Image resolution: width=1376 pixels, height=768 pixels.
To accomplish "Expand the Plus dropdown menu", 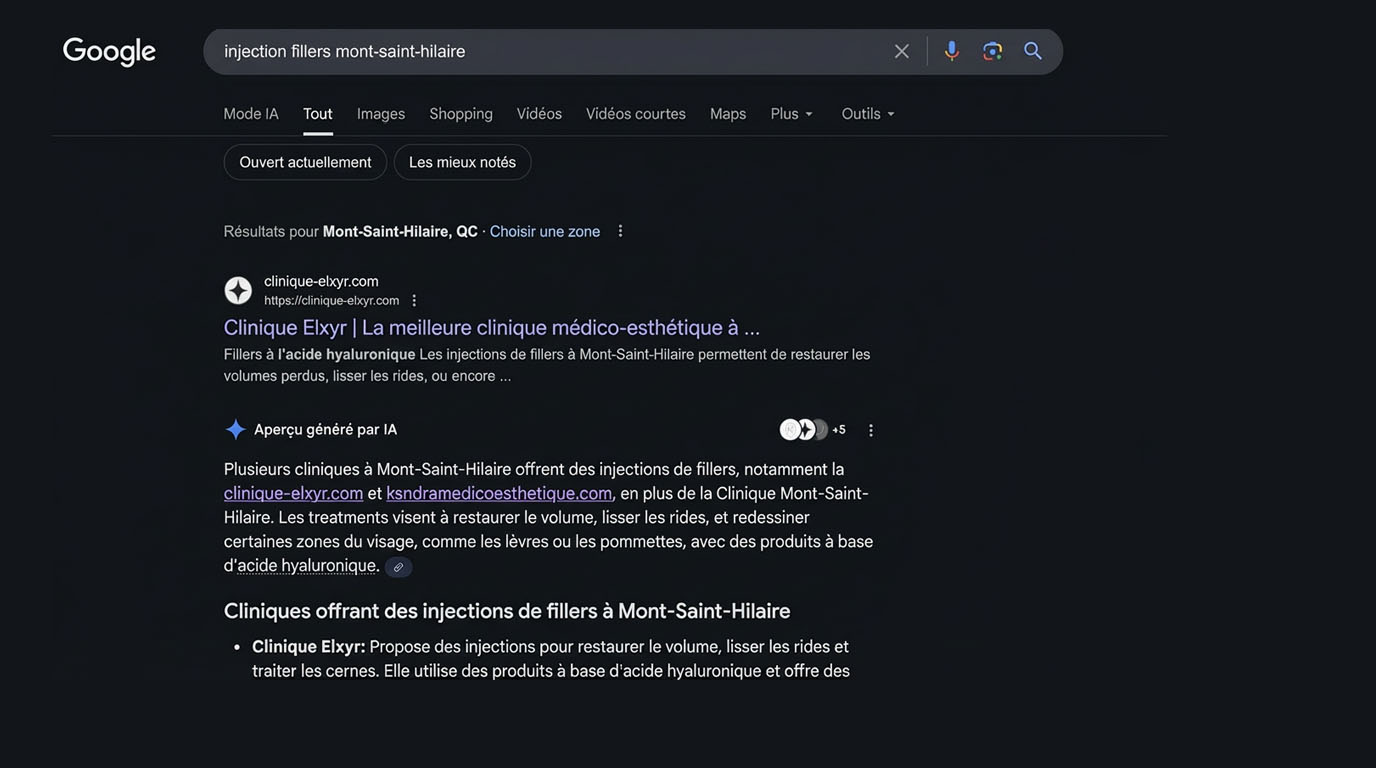I will click(791, 114).
